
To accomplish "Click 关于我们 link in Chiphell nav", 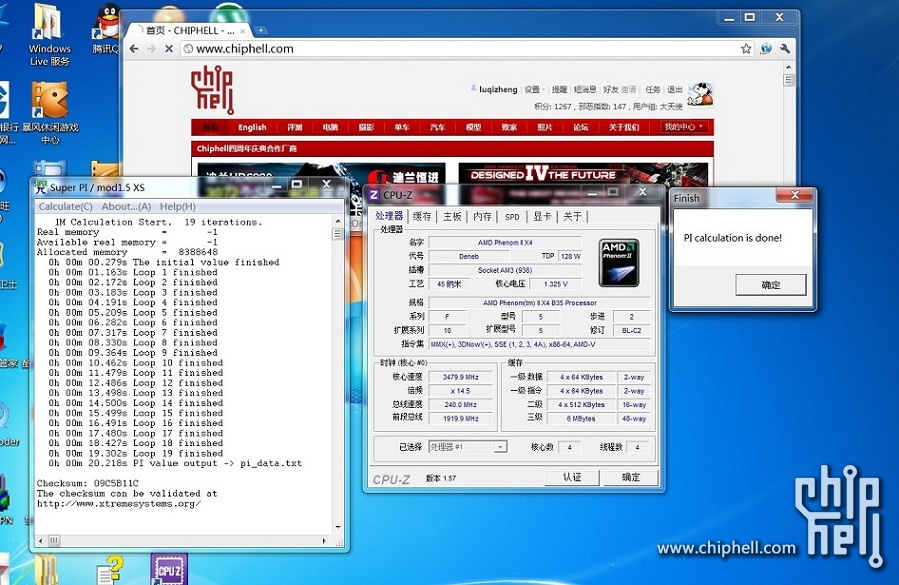I will pyautogui.click(x=624, y=127).
